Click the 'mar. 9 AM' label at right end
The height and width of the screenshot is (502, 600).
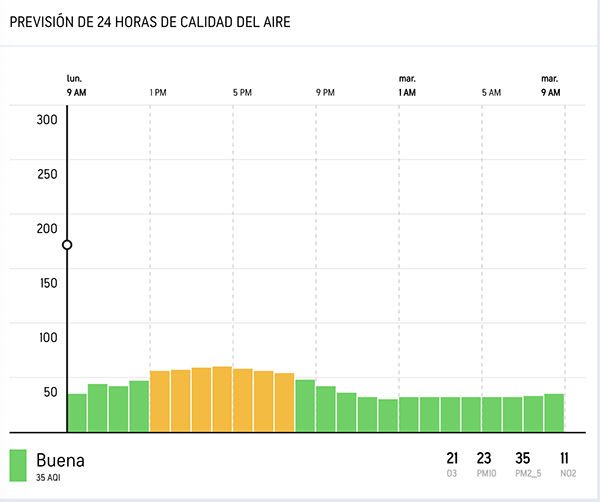550,85
